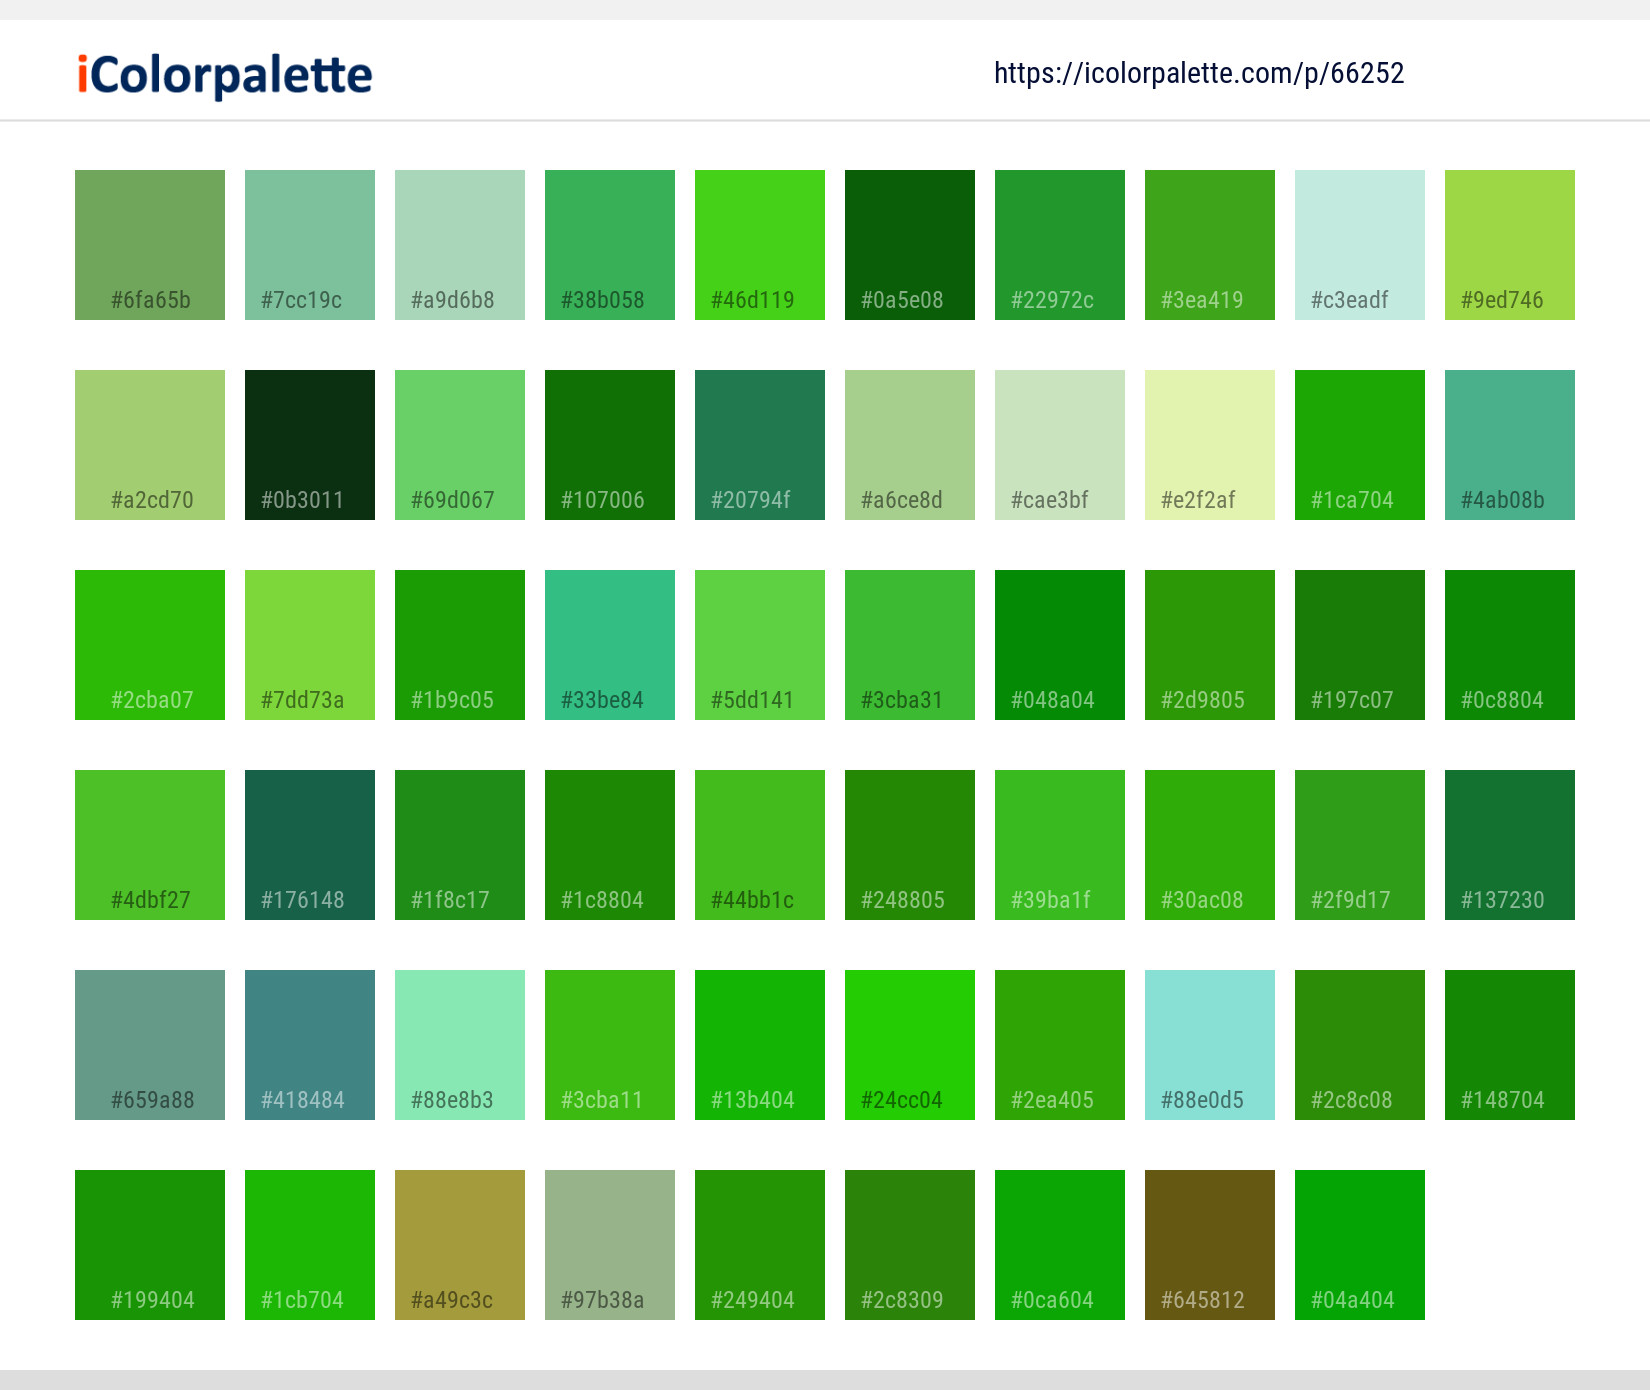1650x1390 pixels.
Task: Choose the pale yellow #e2f2af swatch
Action: [1210, 445]
